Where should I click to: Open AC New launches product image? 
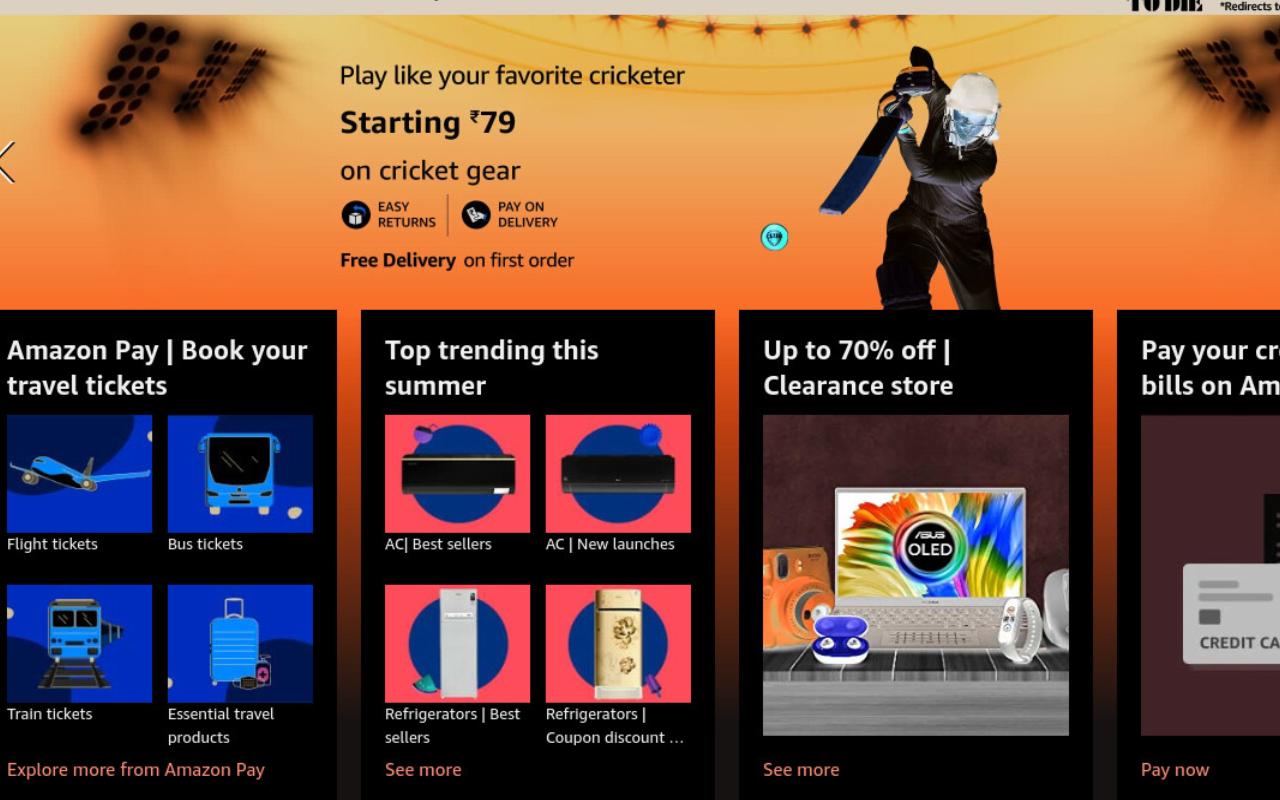[x=618, y=474]
